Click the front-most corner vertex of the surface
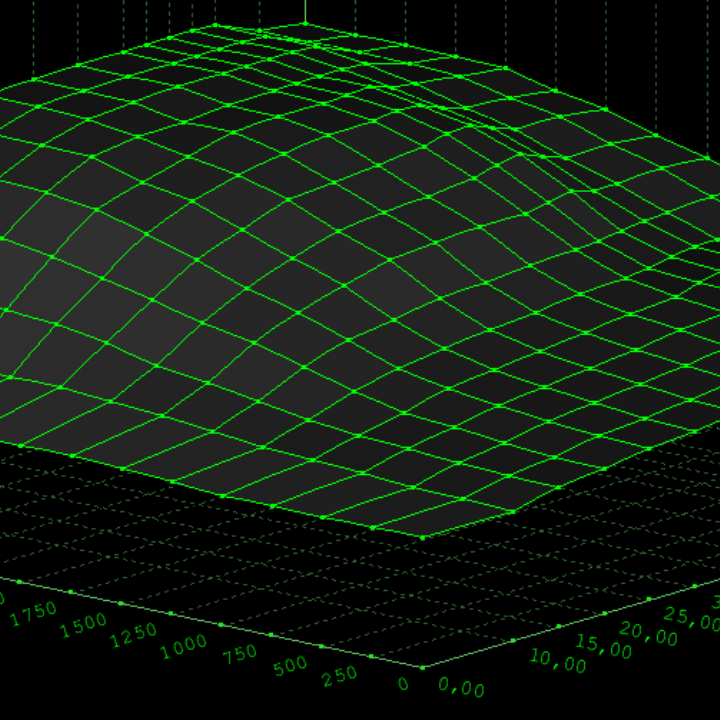 tap(422, 538)
